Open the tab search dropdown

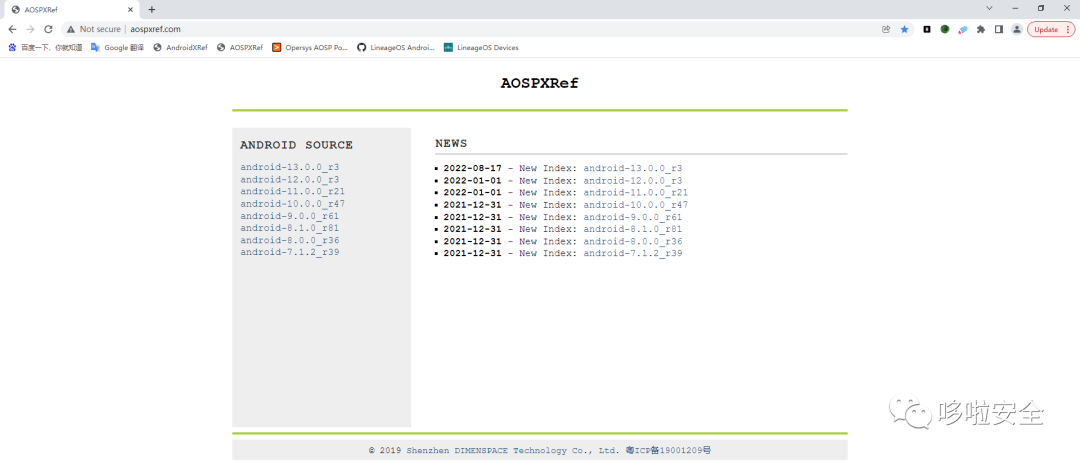tap(989, 8)
